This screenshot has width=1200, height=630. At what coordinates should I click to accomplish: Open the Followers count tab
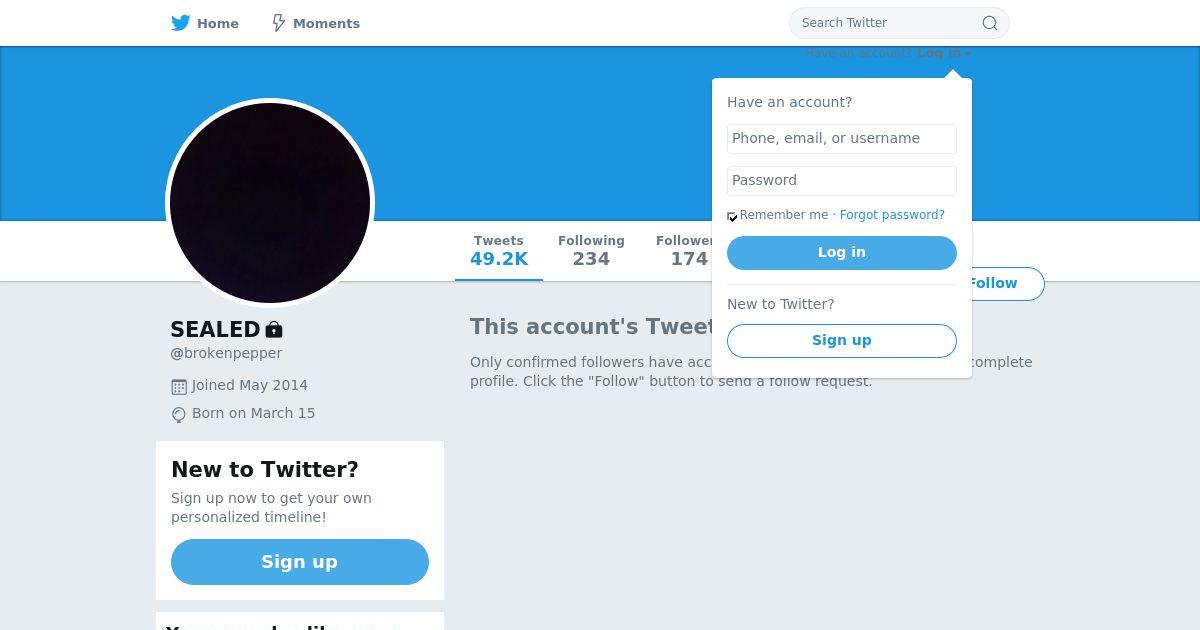[684, 251]
